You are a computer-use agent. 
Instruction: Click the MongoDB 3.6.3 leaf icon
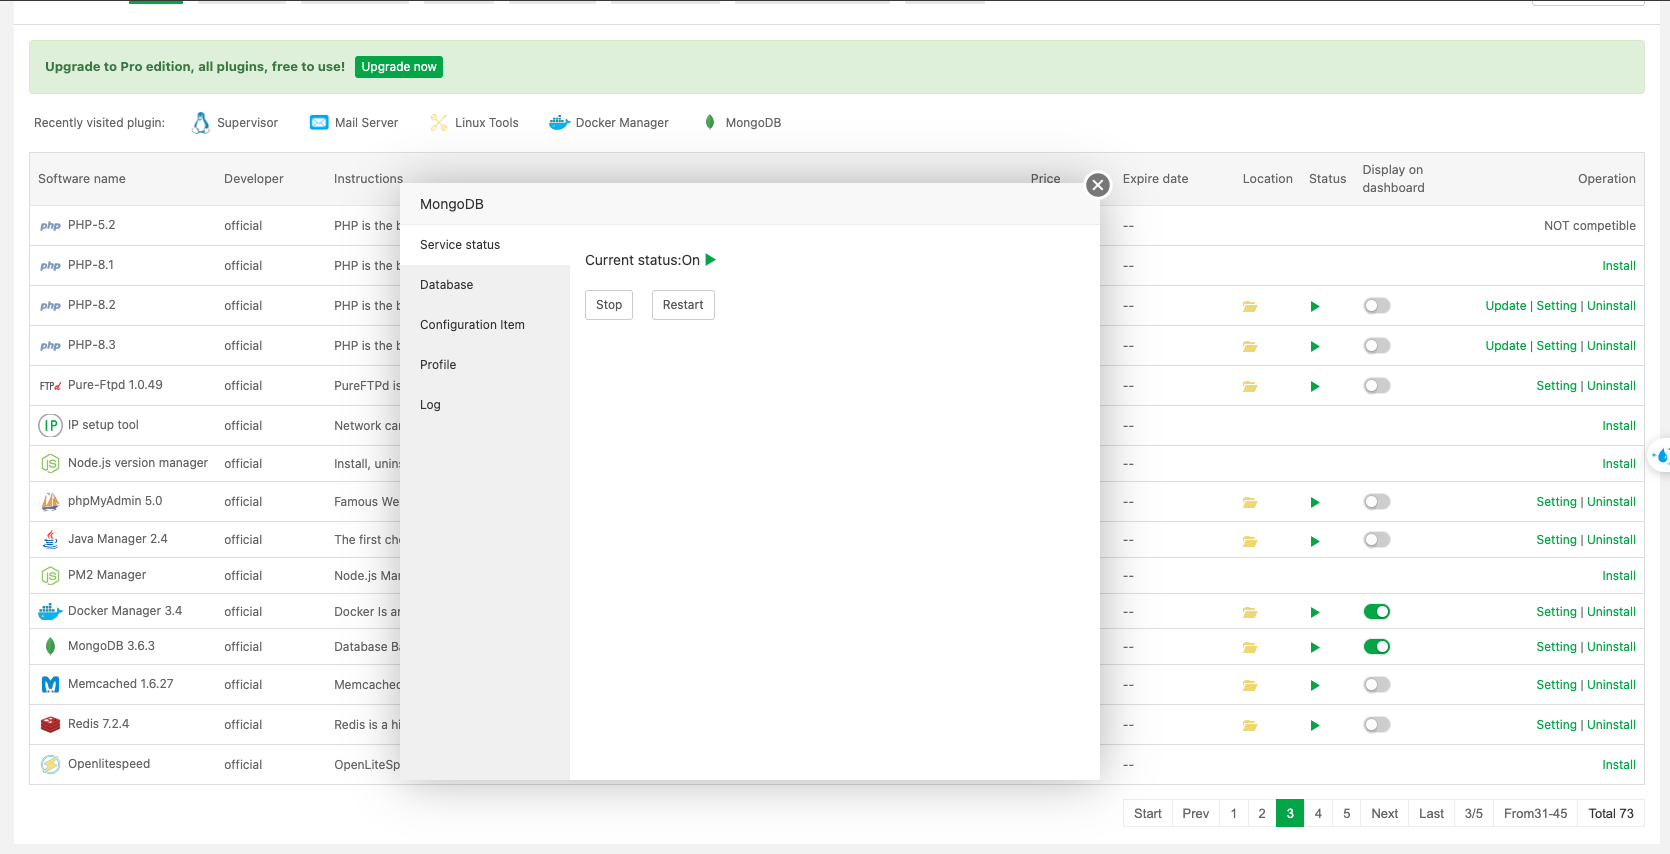[50, 646]
